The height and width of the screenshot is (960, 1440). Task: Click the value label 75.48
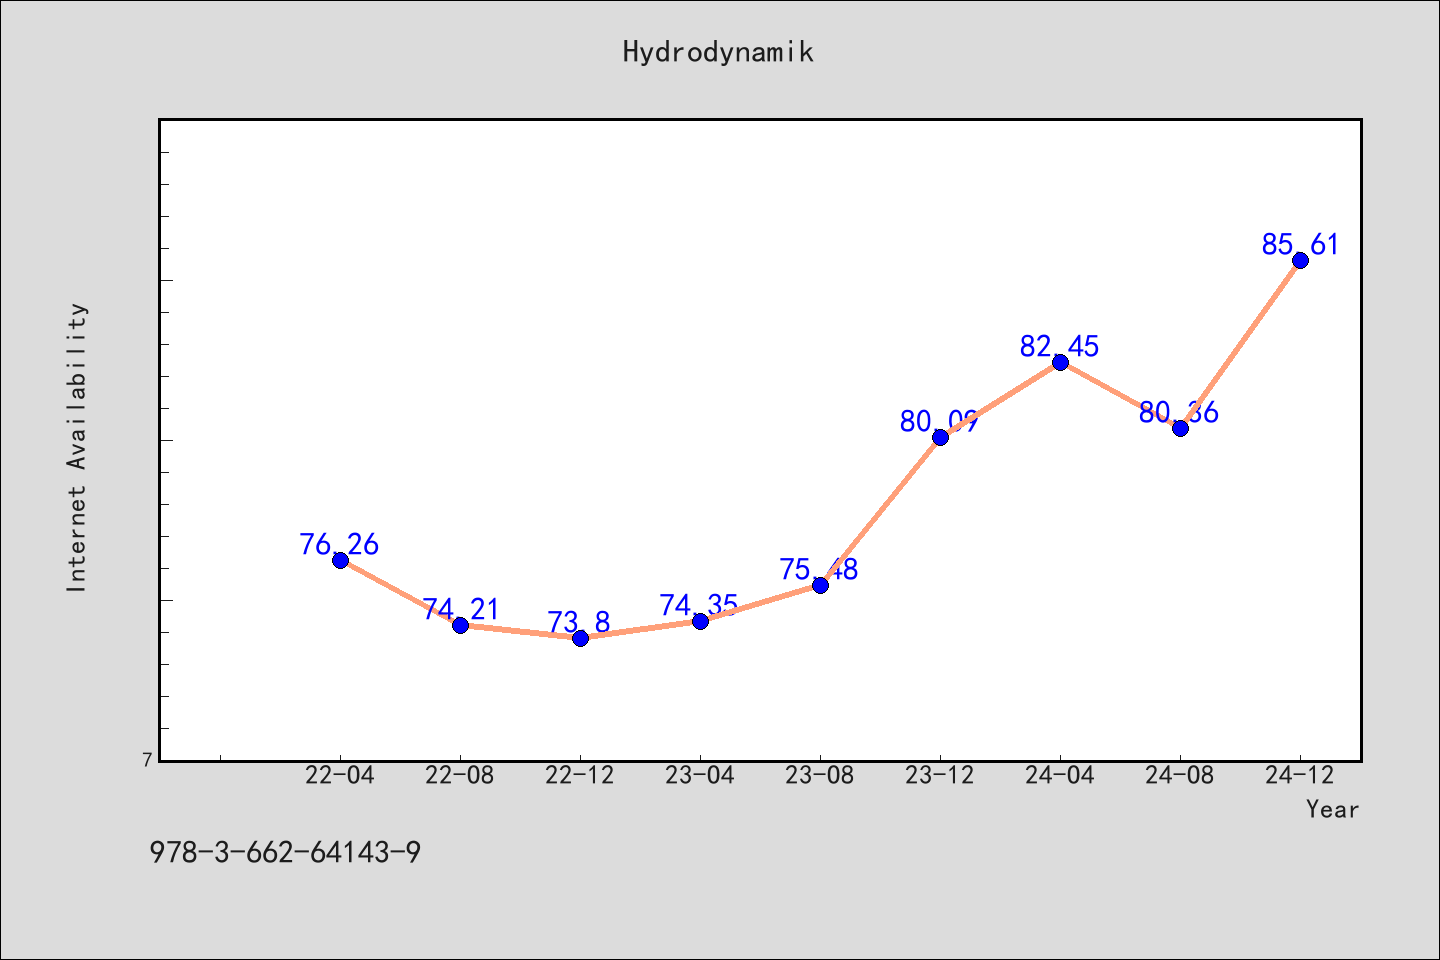pos(820,570)
